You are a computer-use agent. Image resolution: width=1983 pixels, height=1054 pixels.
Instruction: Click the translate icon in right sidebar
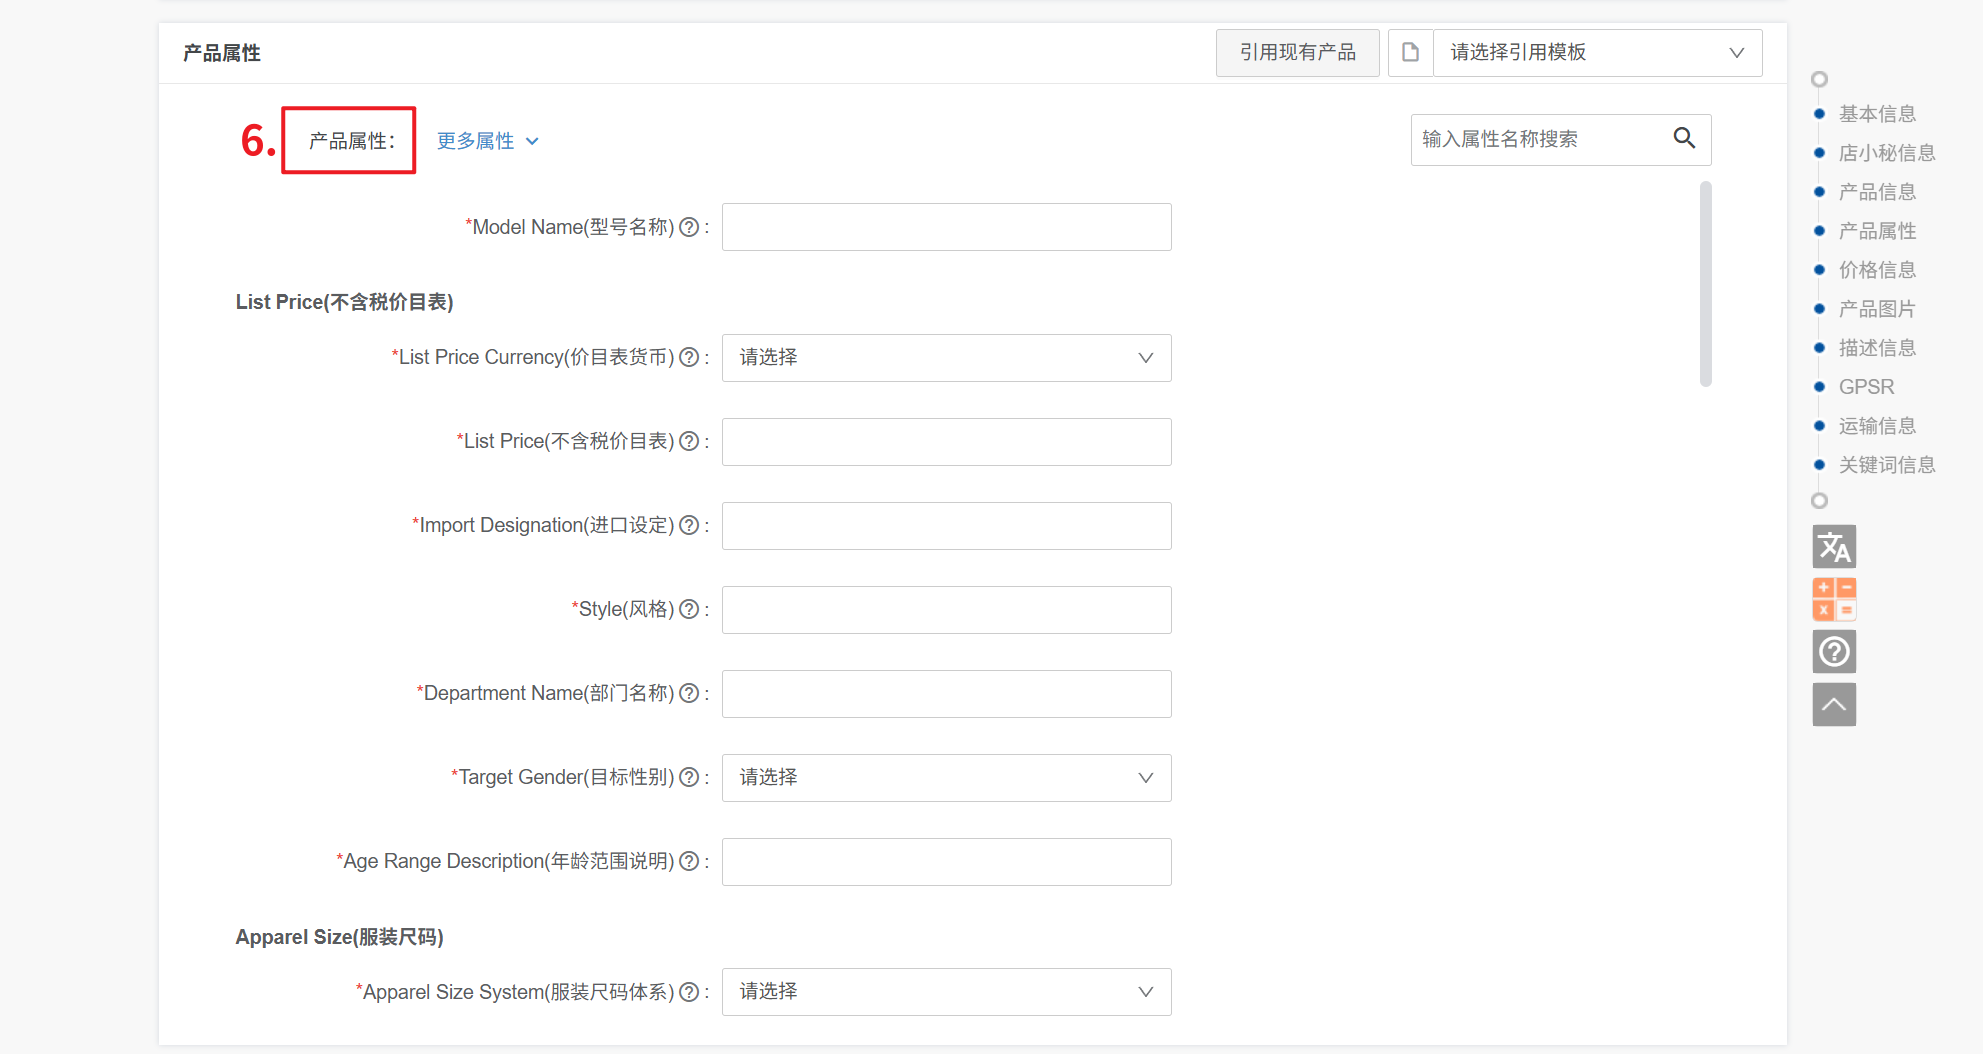(x=1833, y=547)
